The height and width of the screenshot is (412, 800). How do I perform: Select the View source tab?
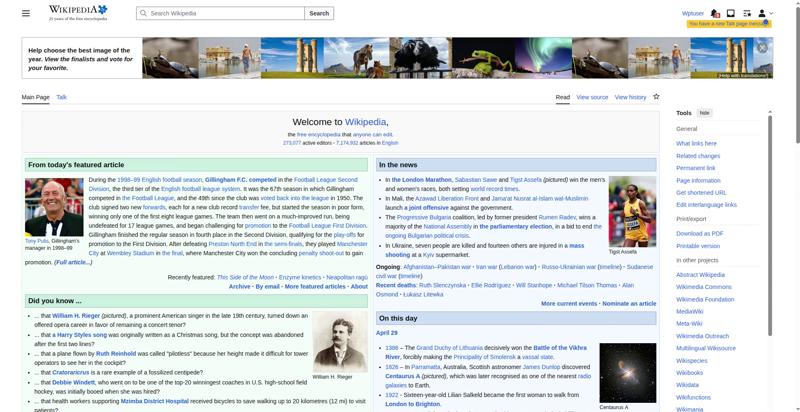(592, 97)
